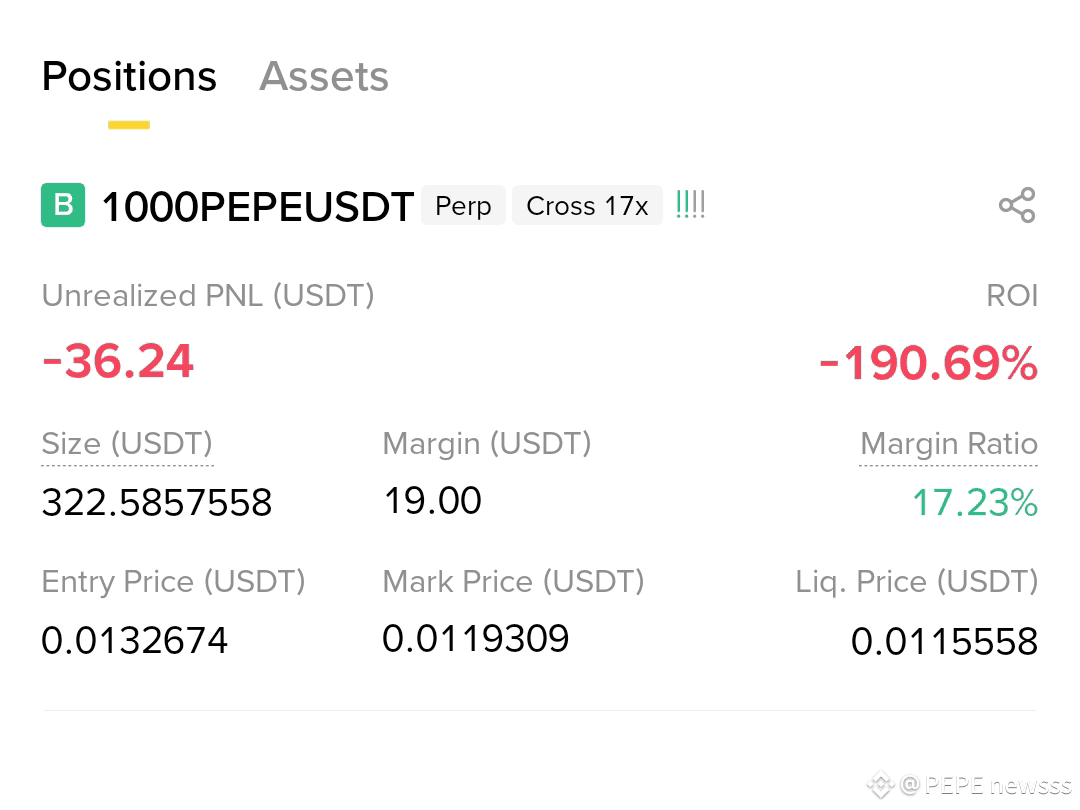The image size is (1080, 810).
Task: Switch to the Assets tab
Action: tap(324, 76)
